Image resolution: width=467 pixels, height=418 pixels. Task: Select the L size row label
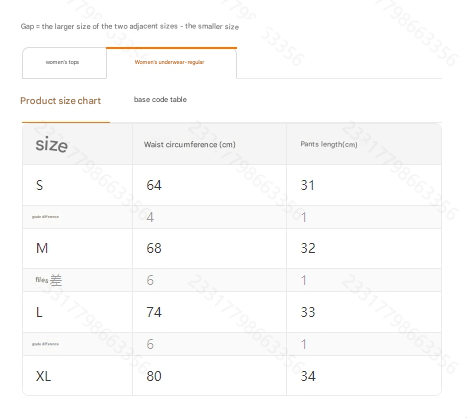(39, 312)
